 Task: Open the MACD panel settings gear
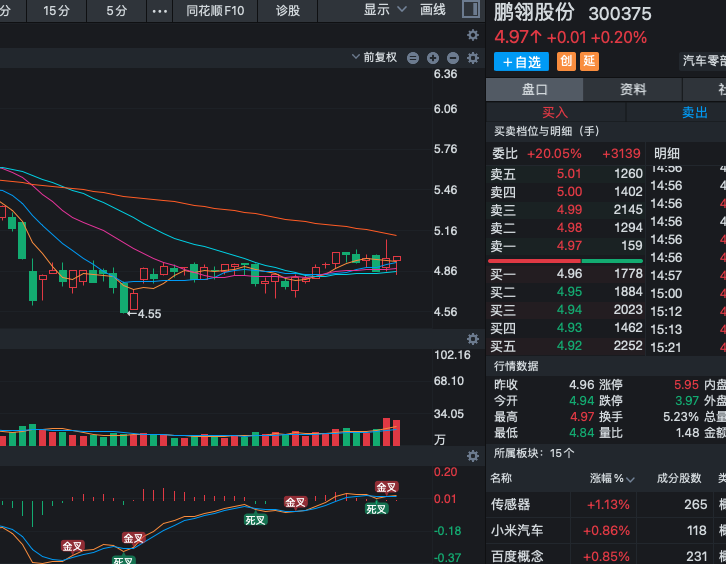(472, 456)
